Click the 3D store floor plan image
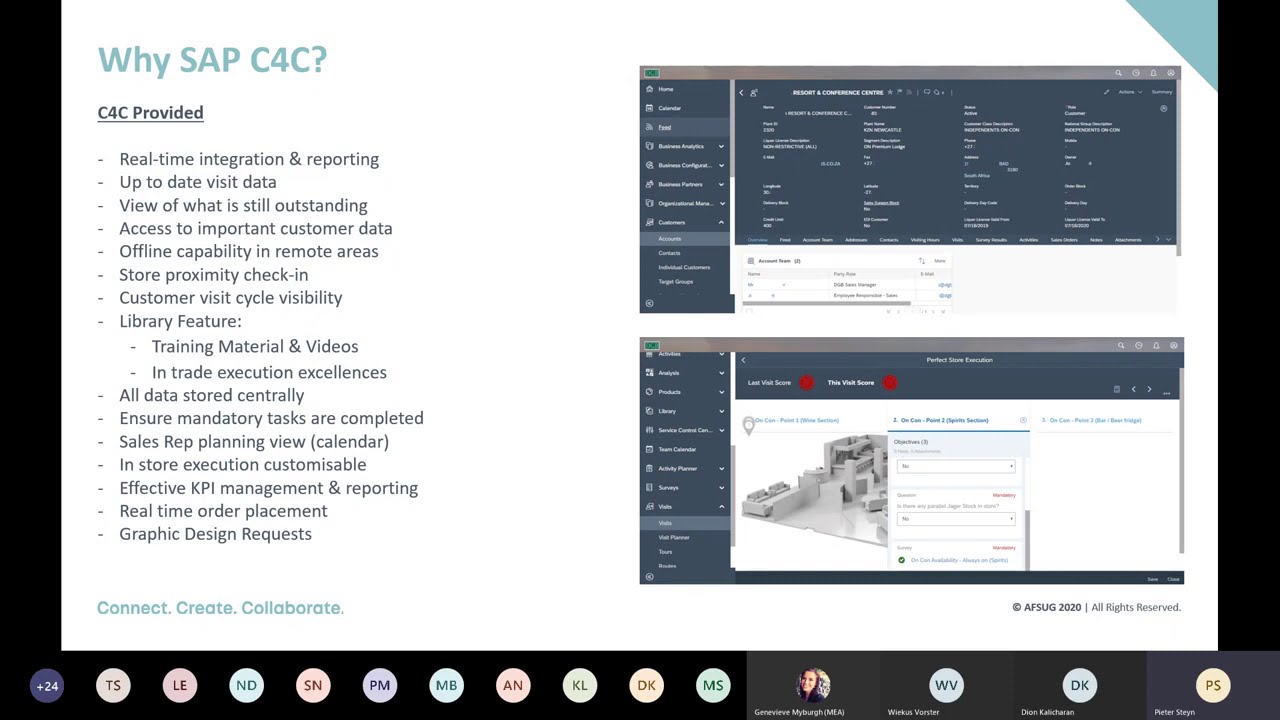The height and width of the screenshot is (720, 1280). (x=812, y=492)
